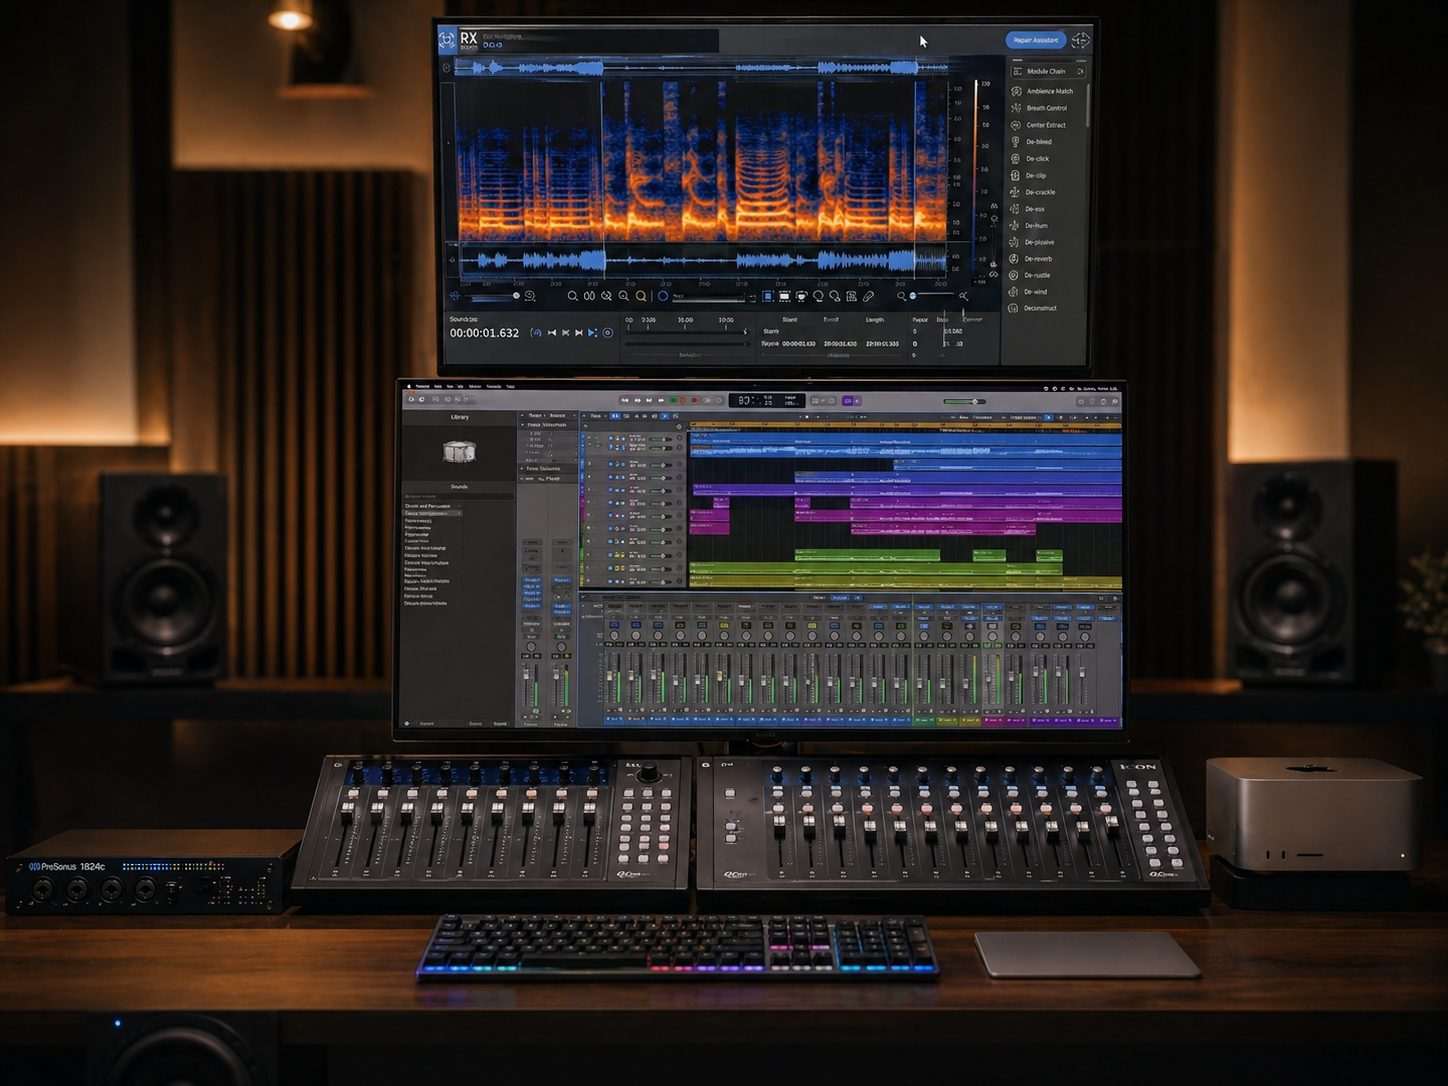Click the gear icon at Library panel bottom
This screenshot has height=1086, width=1448.
pos(406,723)
